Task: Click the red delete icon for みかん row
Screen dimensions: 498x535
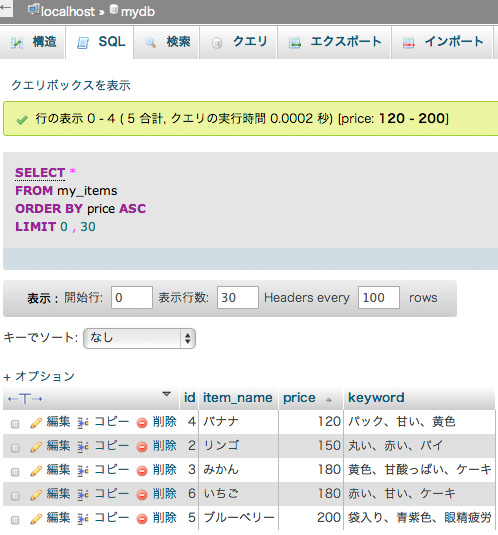Action: tap(142, 471)
